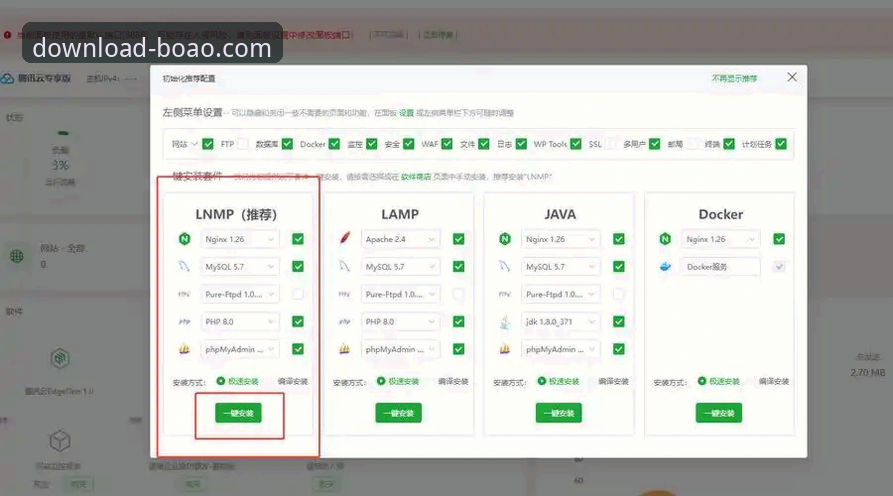Click the Tencent Cloud logo in the background panel
The width and height of the screenshot is (893, 496).
click(7, 79)
